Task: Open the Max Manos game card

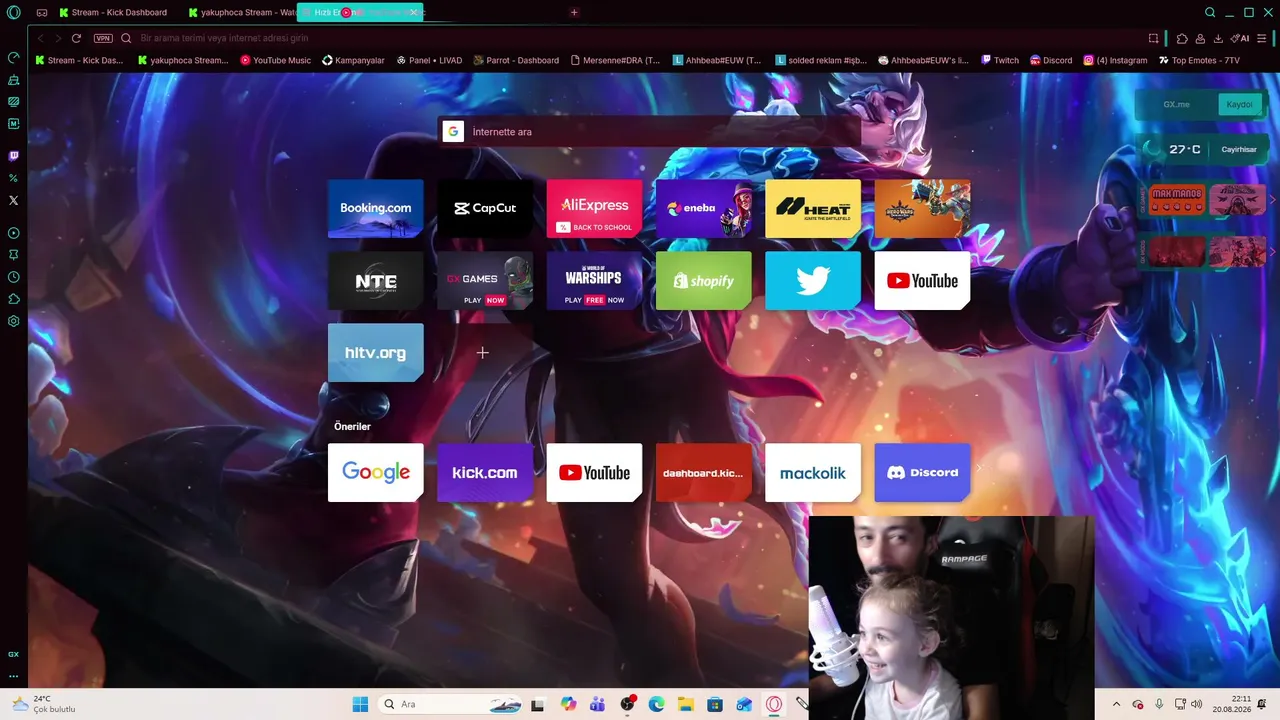Action: pos(1177,199)
